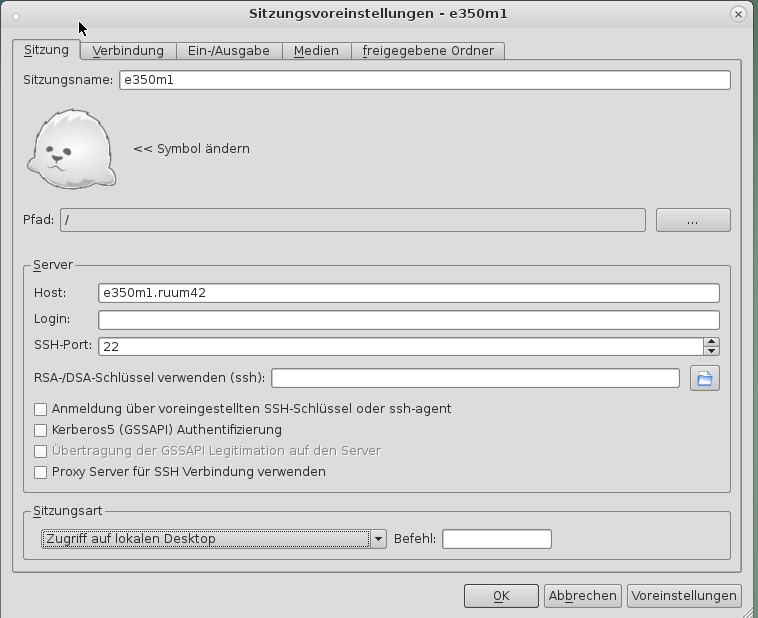
Task: Focus the Login input field
Action: 408,320
